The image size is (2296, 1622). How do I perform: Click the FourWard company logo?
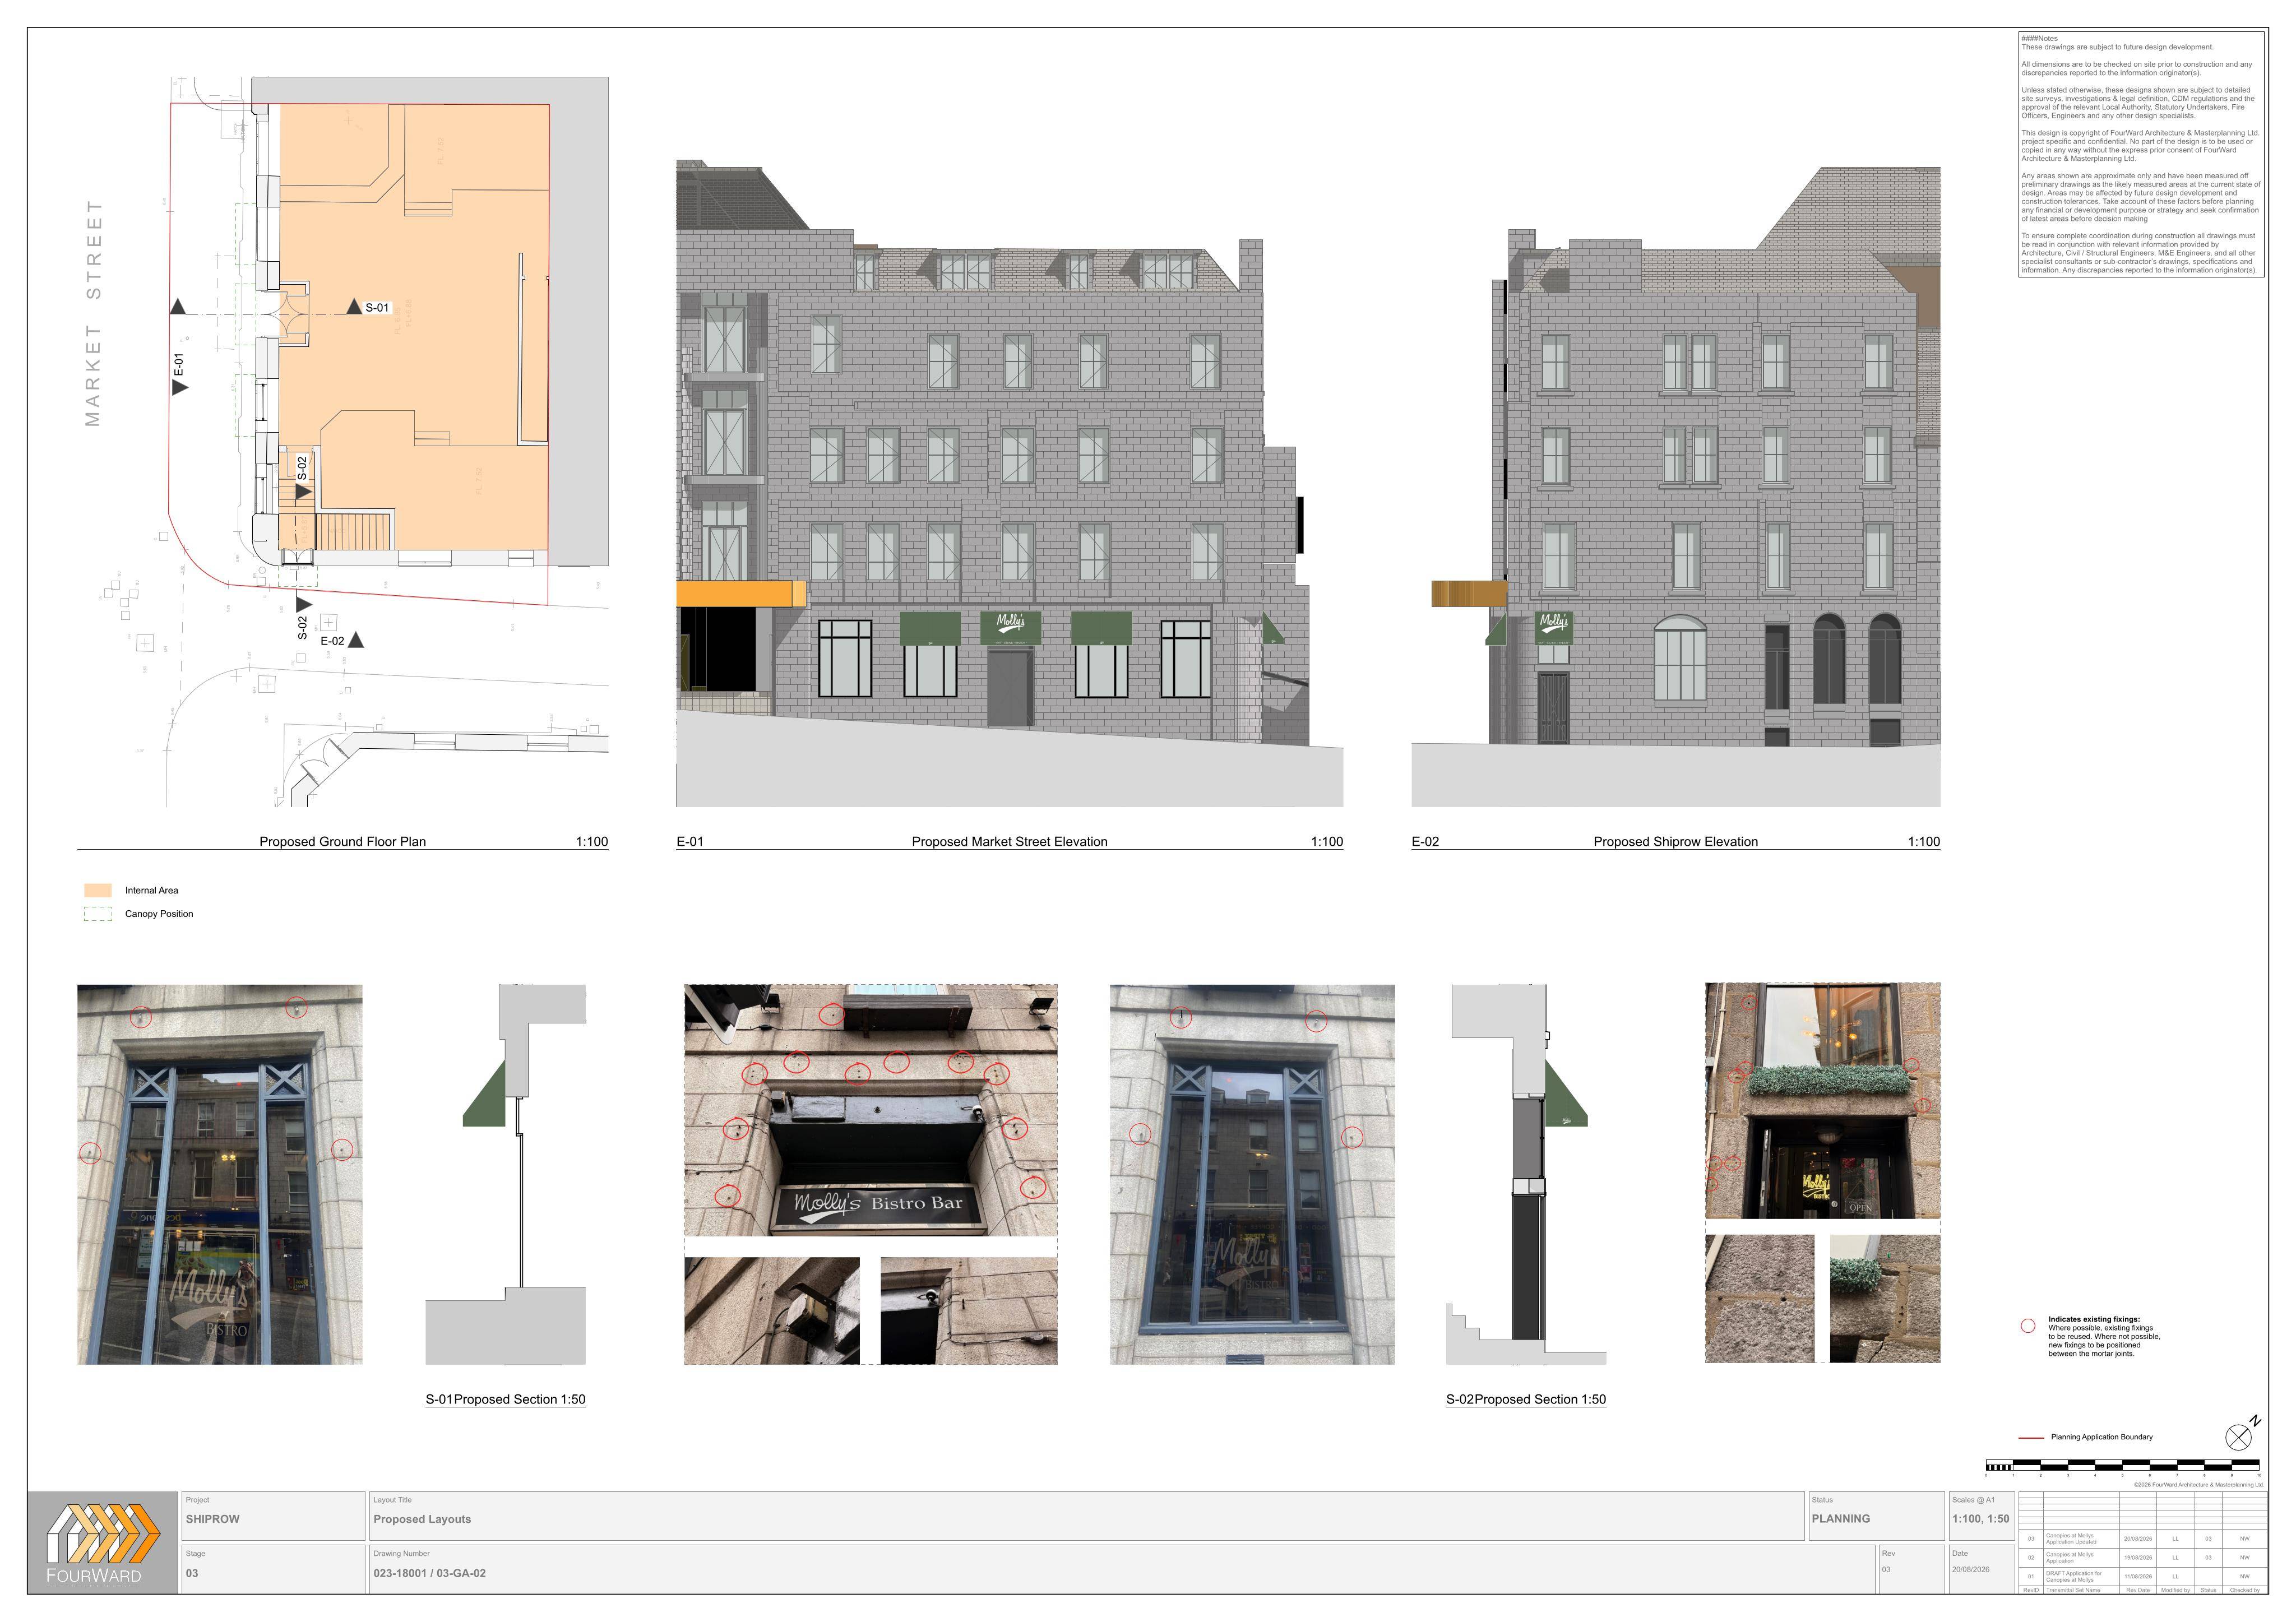(103, 1543)
